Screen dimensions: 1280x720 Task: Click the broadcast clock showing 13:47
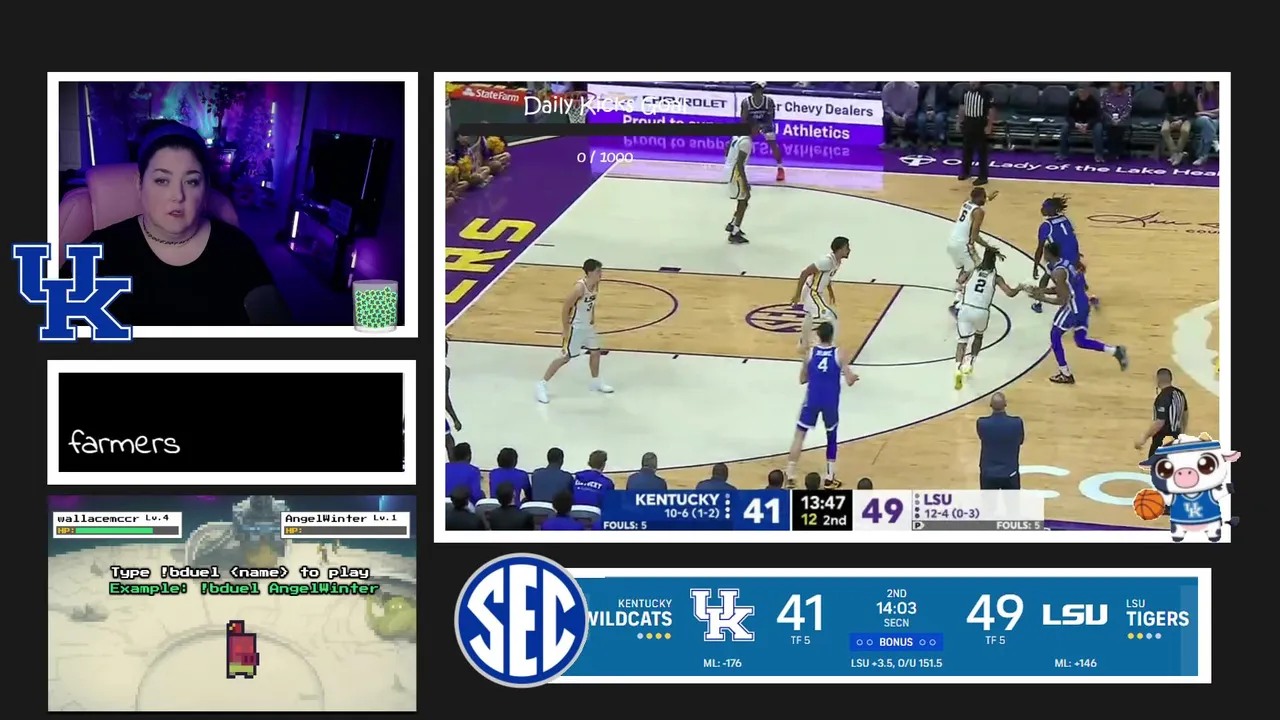point(823,502)
